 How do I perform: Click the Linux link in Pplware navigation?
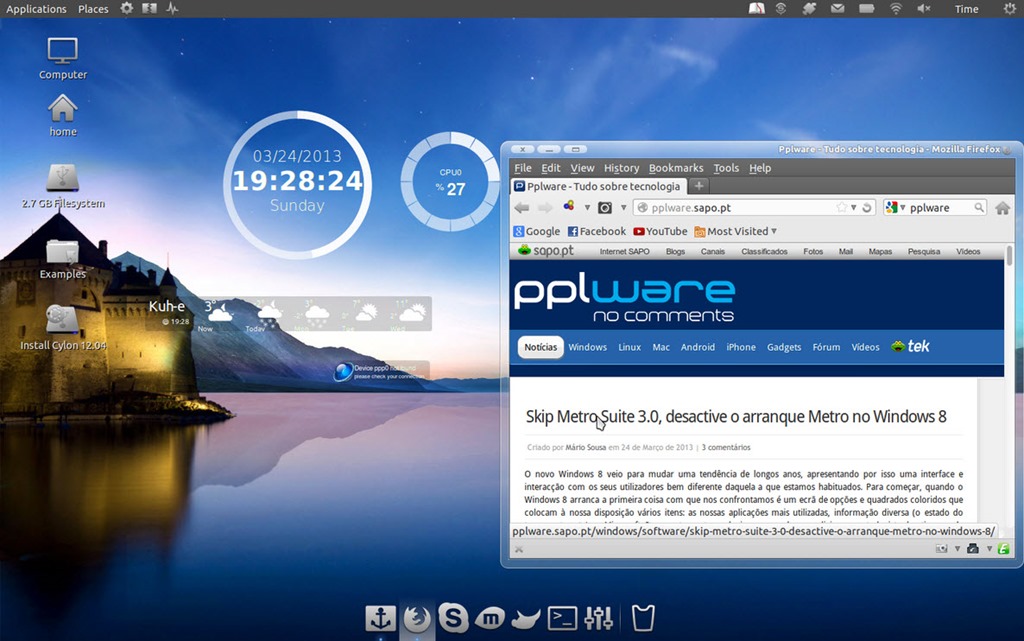(630, 347)
